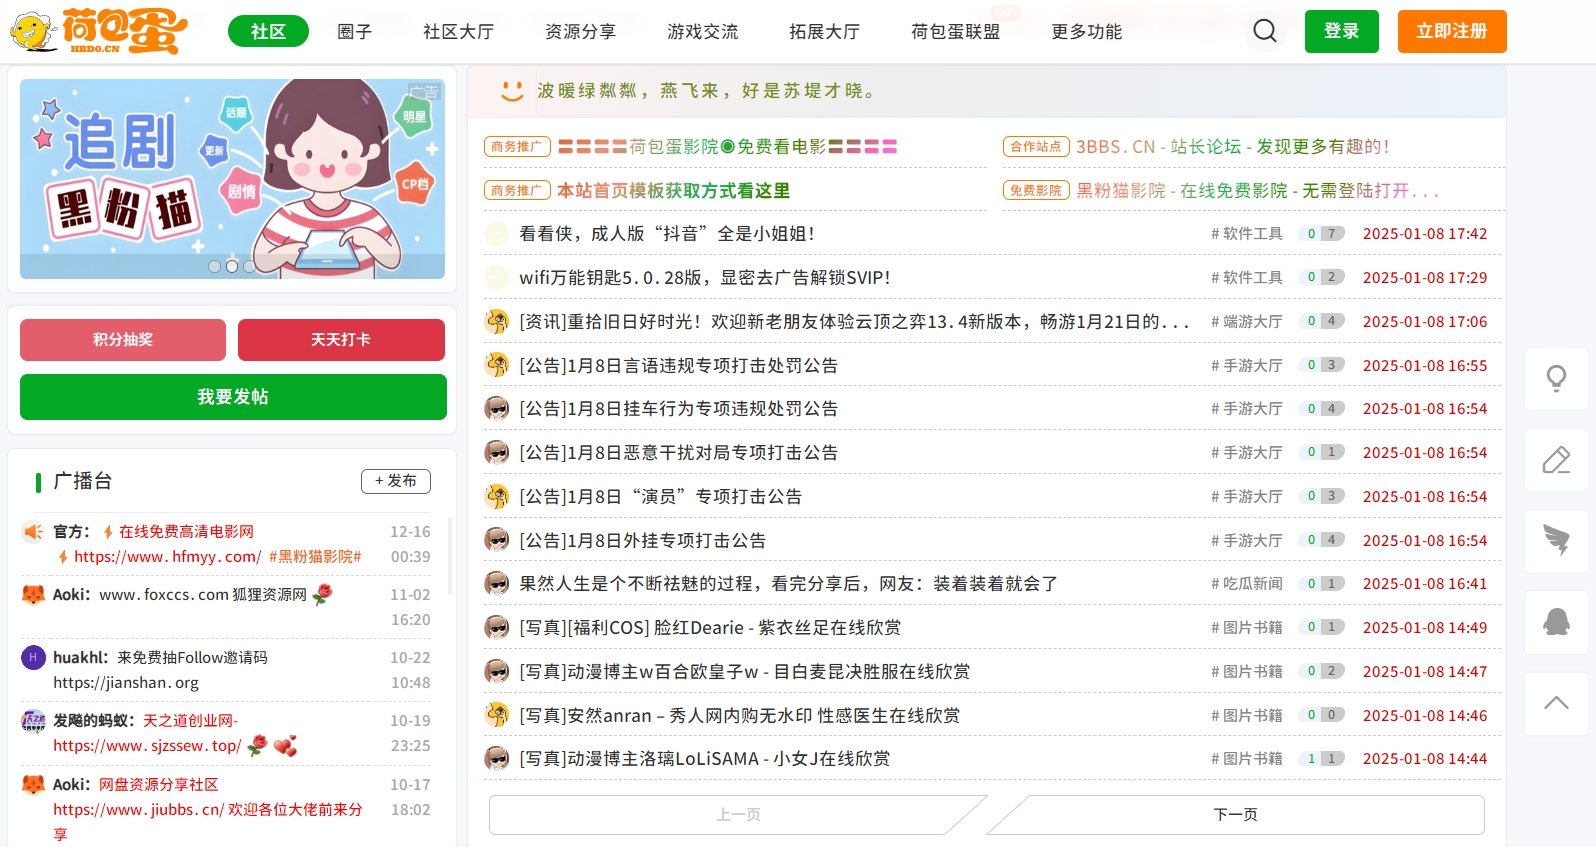Click the 上一页 pagination button
The width and height of the screenshot is (1596, 847).
click(x=738, y=815)
